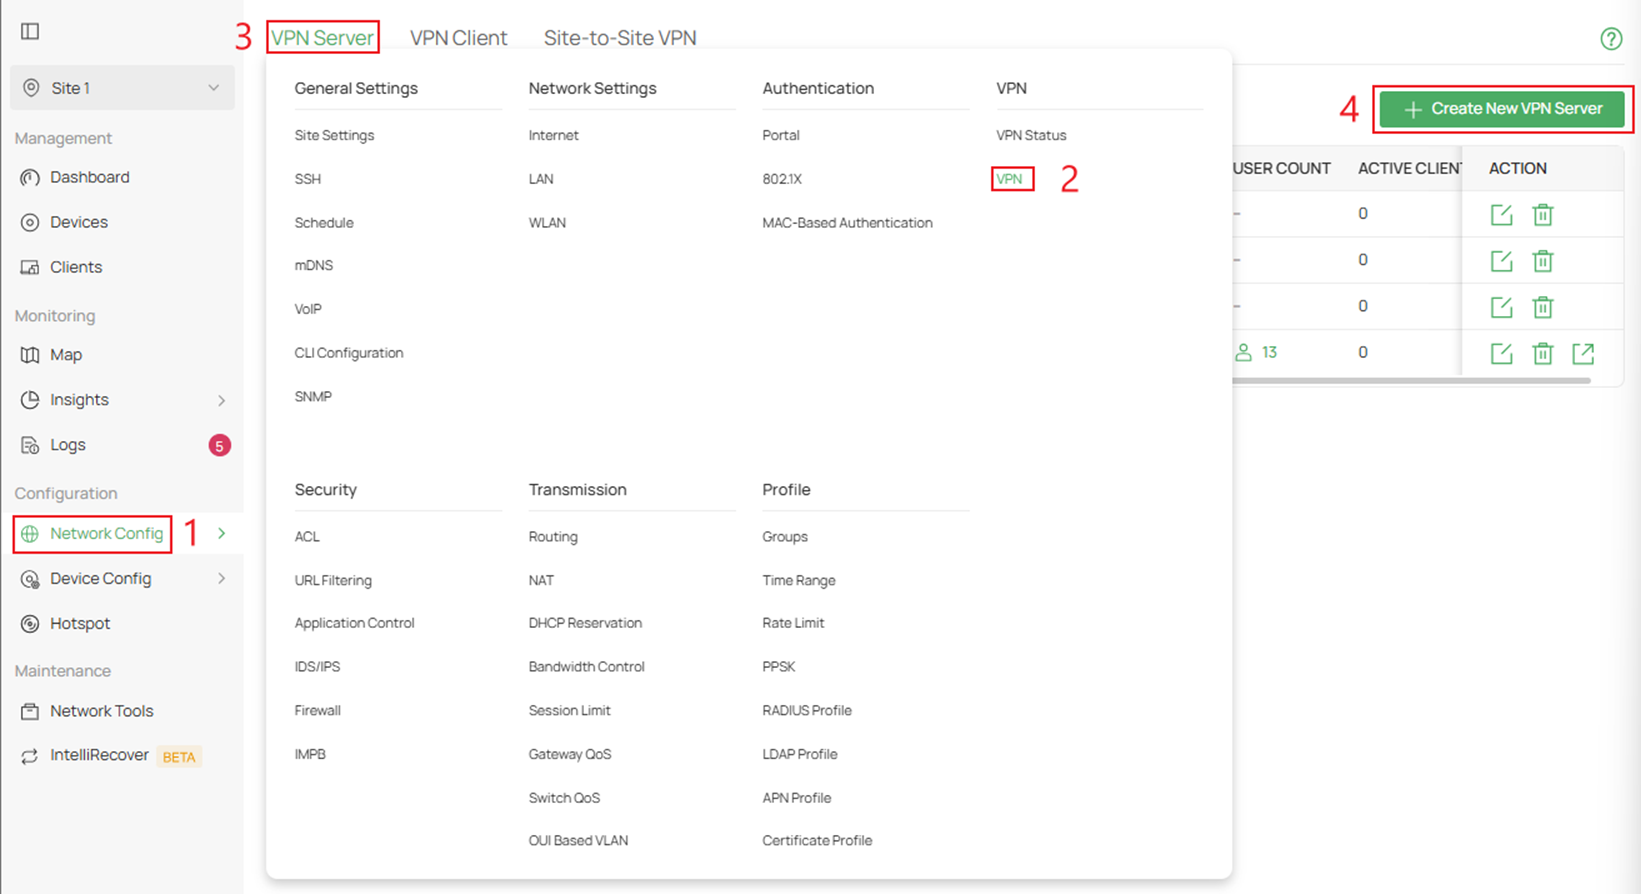The height and width of the screenshot is (894, 1641).
Task: Delete the VPN server with 13 users
Action: (x=1543, y=353)
